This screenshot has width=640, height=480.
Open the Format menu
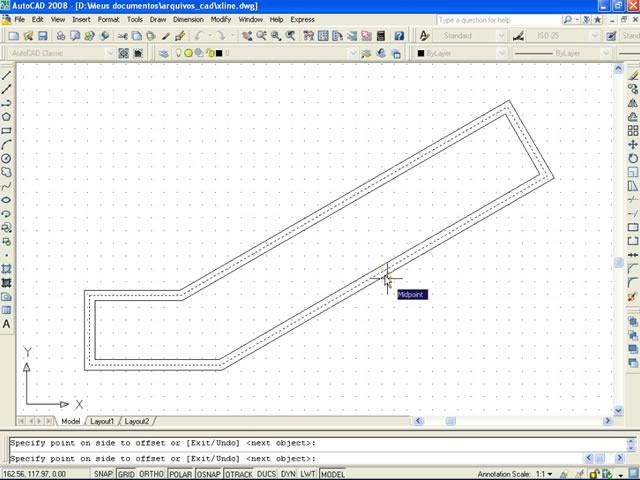pos(108,20)
